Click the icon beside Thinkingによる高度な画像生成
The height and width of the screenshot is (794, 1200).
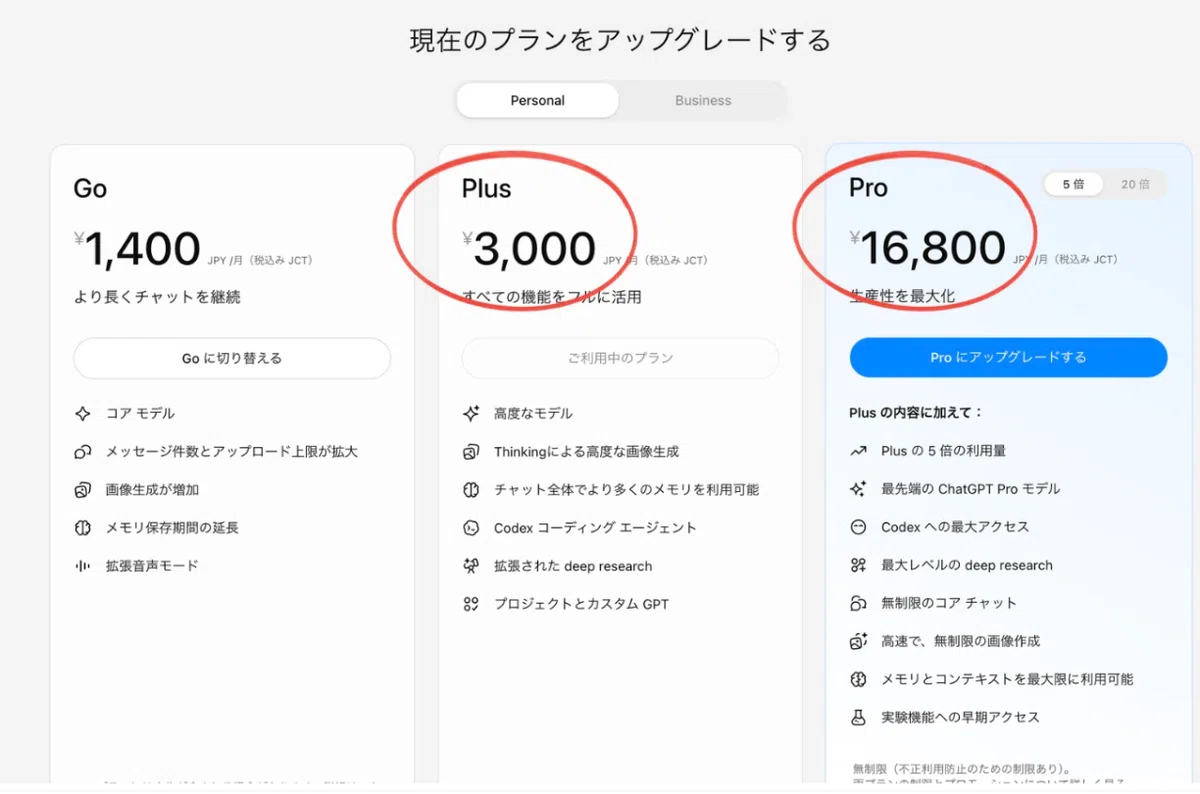tap(471, 452)
